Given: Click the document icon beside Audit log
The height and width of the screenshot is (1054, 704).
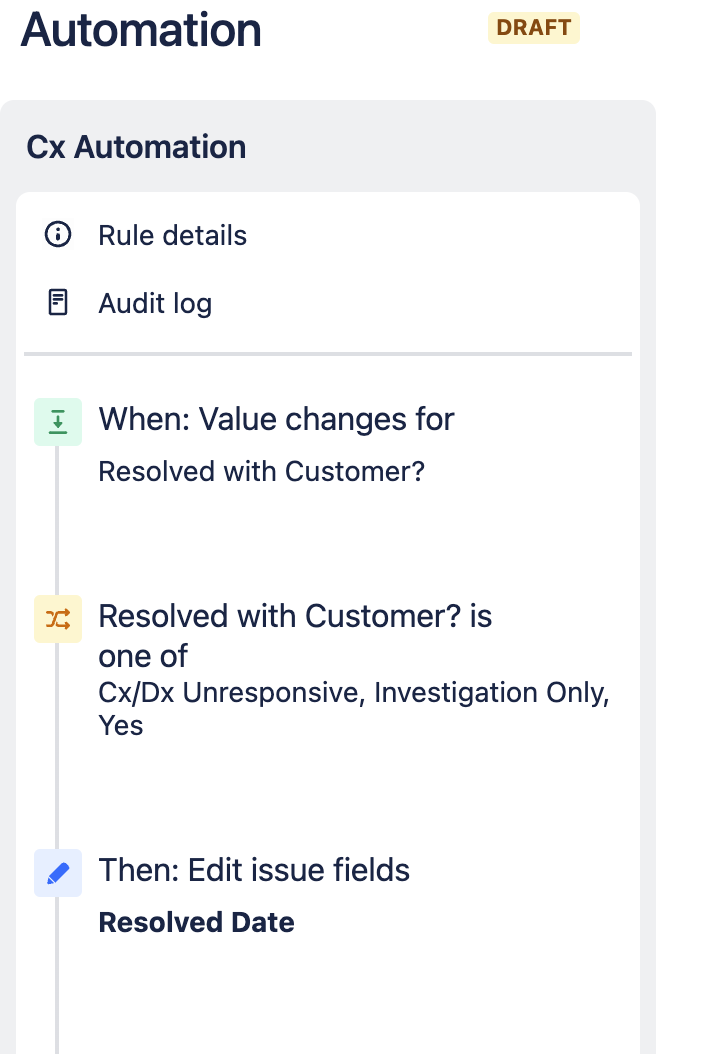Looking at the screenshot, I should pos(57,302).
